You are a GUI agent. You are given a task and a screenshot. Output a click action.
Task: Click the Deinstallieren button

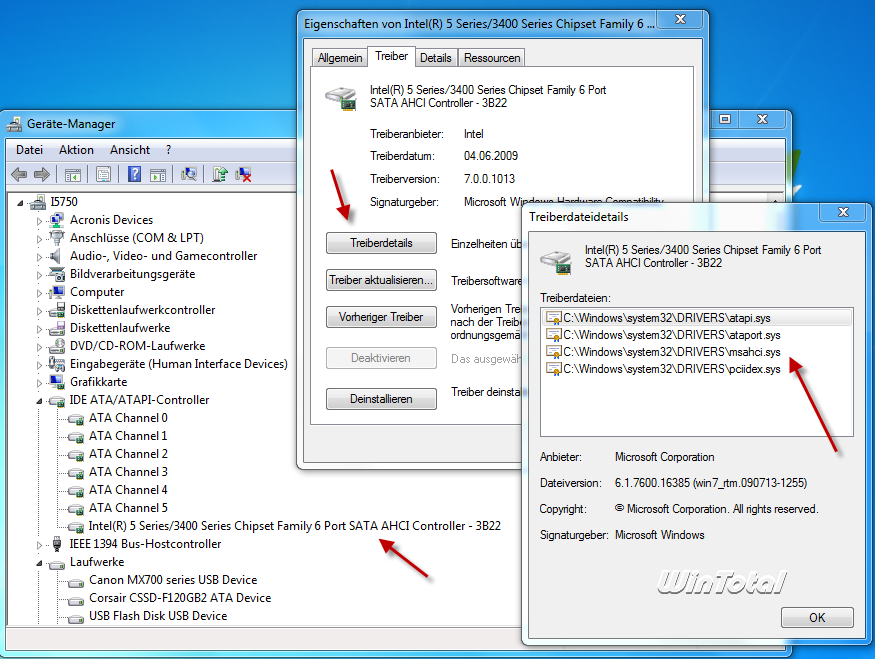click(x=381, y=399)
